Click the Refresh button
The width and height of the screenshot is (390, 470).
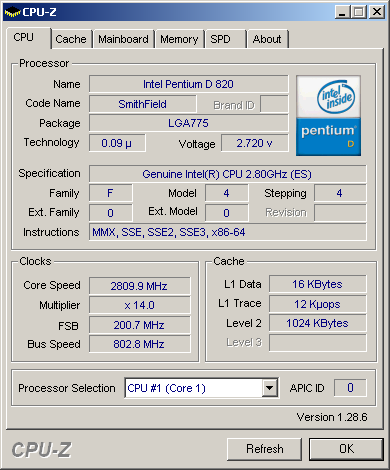point(264,449)
